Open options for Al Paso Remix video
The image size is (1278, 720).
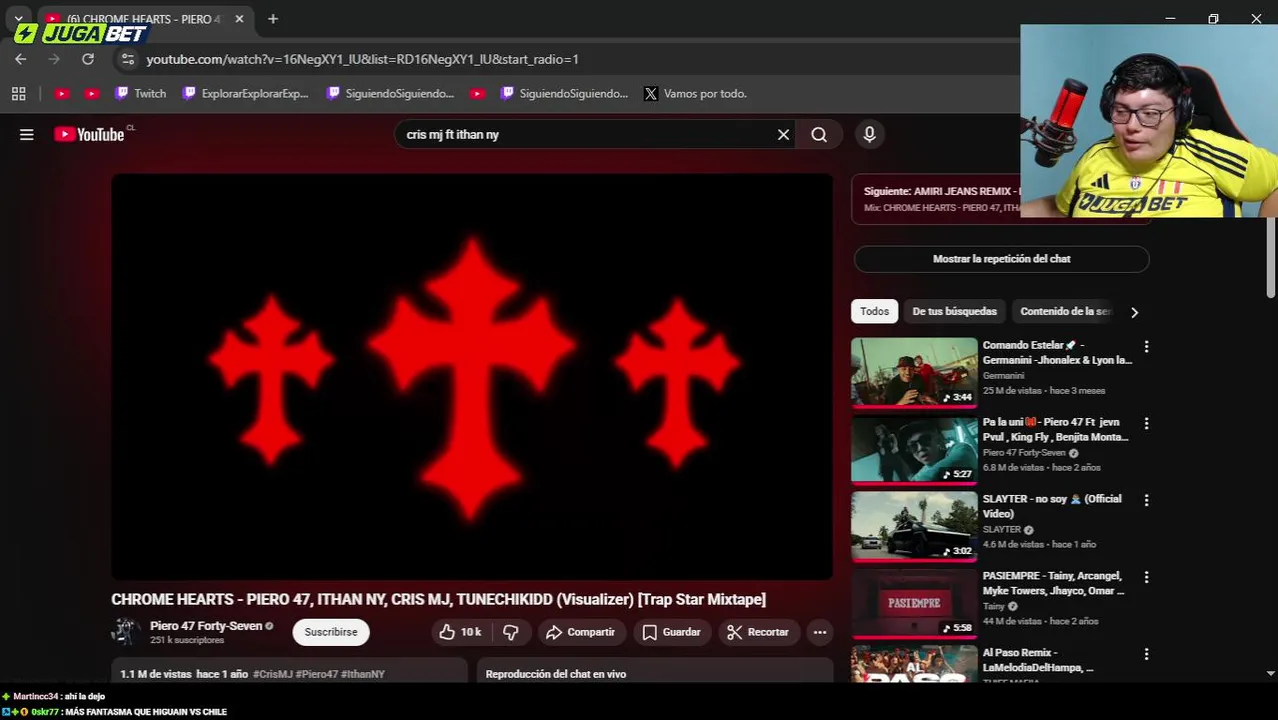click(1146, 654)
